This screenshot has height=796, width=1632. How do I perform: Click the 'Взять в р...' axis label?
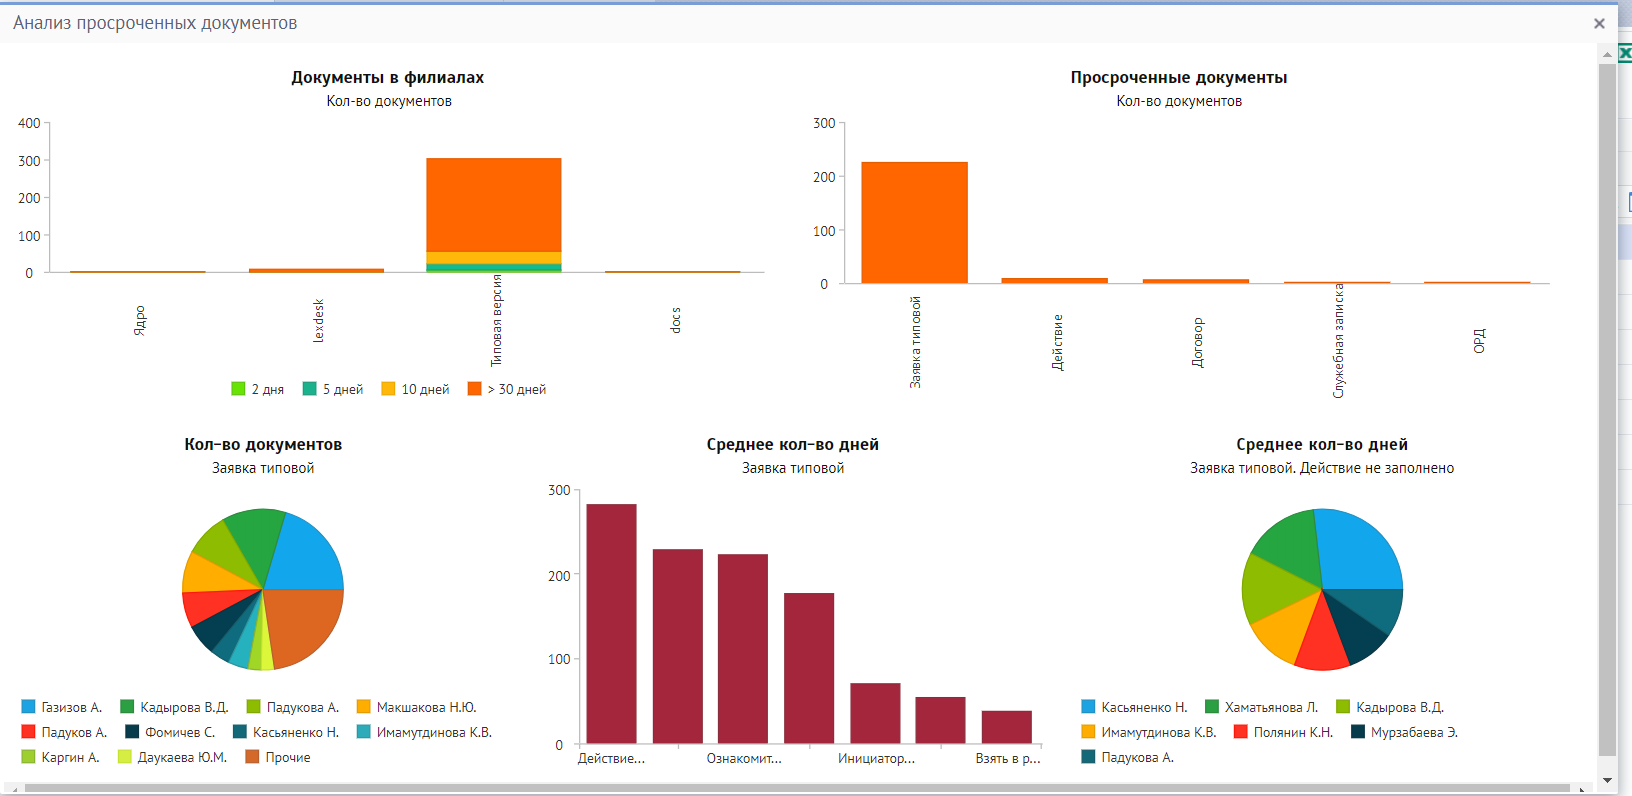[1008, 759]
